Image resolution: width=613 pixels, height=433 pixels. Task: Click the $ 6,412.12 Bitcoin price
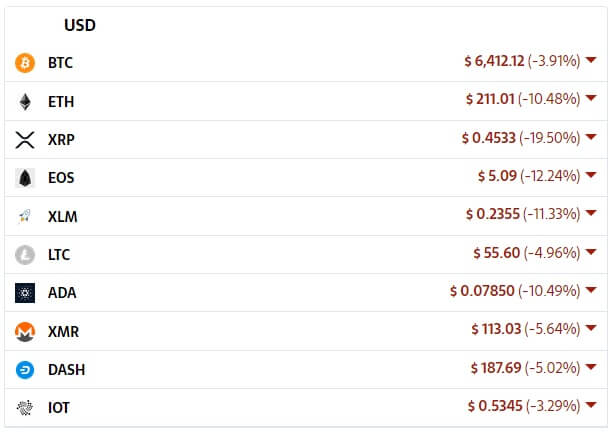[x=494, y=61]
